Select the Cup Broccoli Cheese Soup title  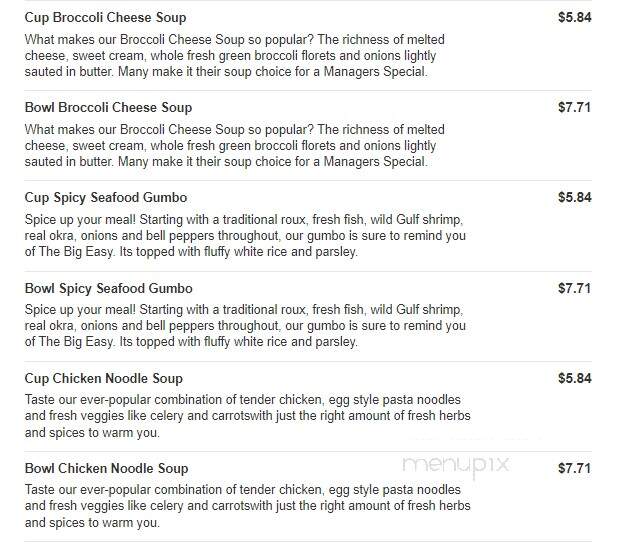coord(105,18)
